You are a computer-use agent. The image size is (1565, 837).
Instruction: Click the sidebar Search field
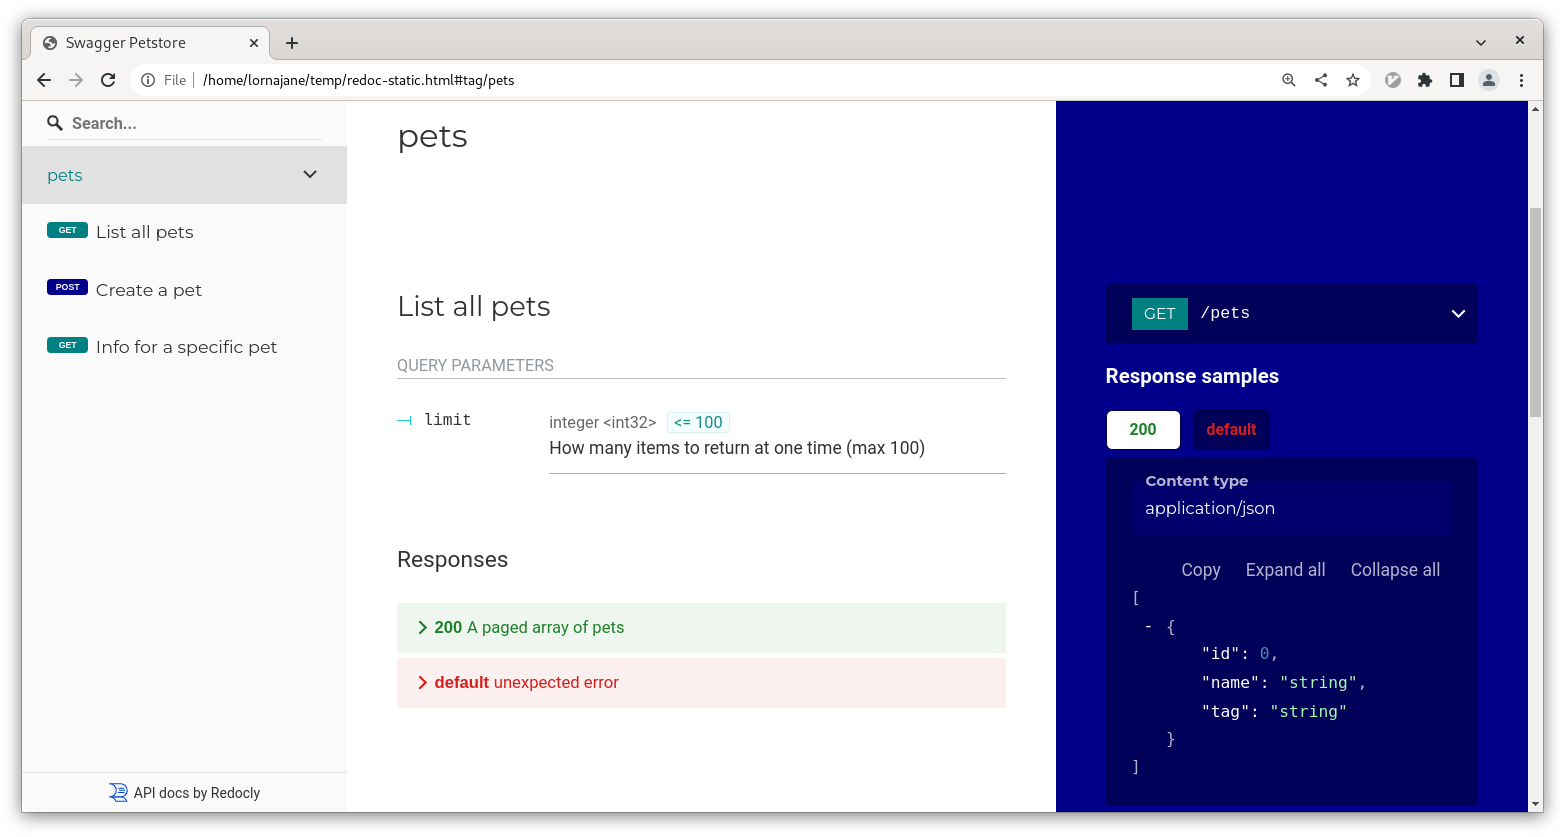[x=190, y=124]
